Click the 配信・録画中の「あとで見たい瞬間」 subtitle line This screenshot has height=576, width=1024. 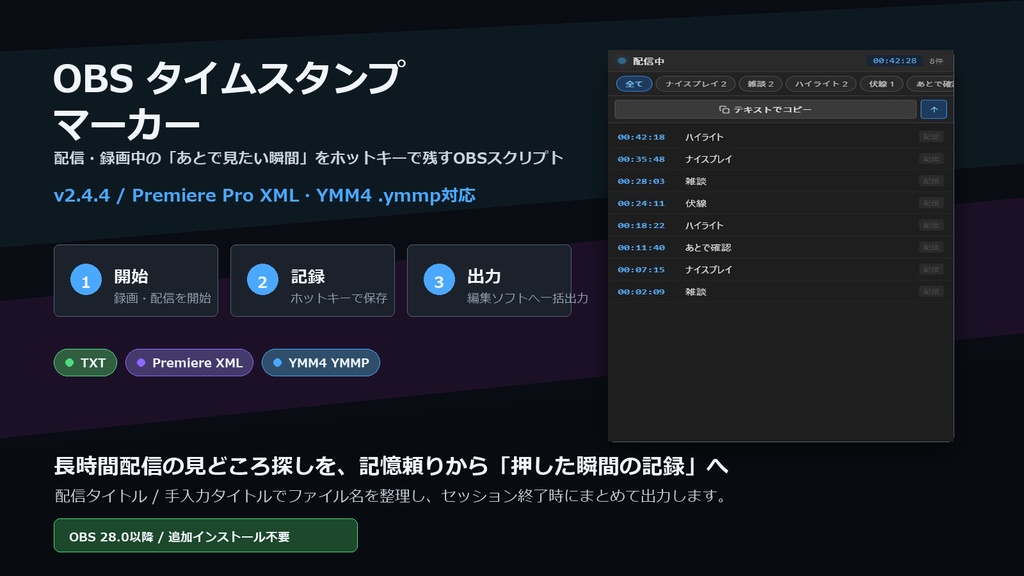click(308, 158)
